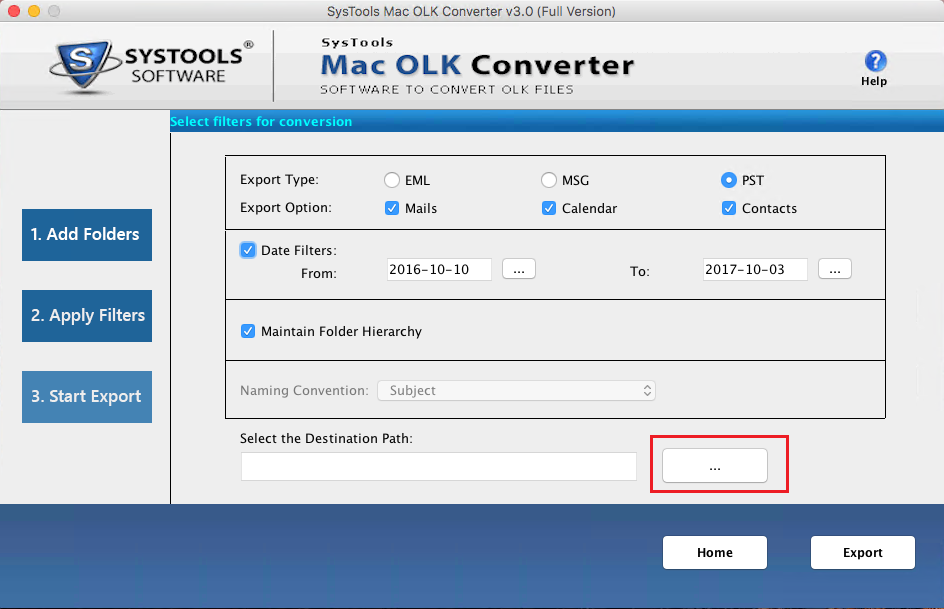Open the Apply Filters step
This screenshot has width=944, height=609.
point(87,316)
